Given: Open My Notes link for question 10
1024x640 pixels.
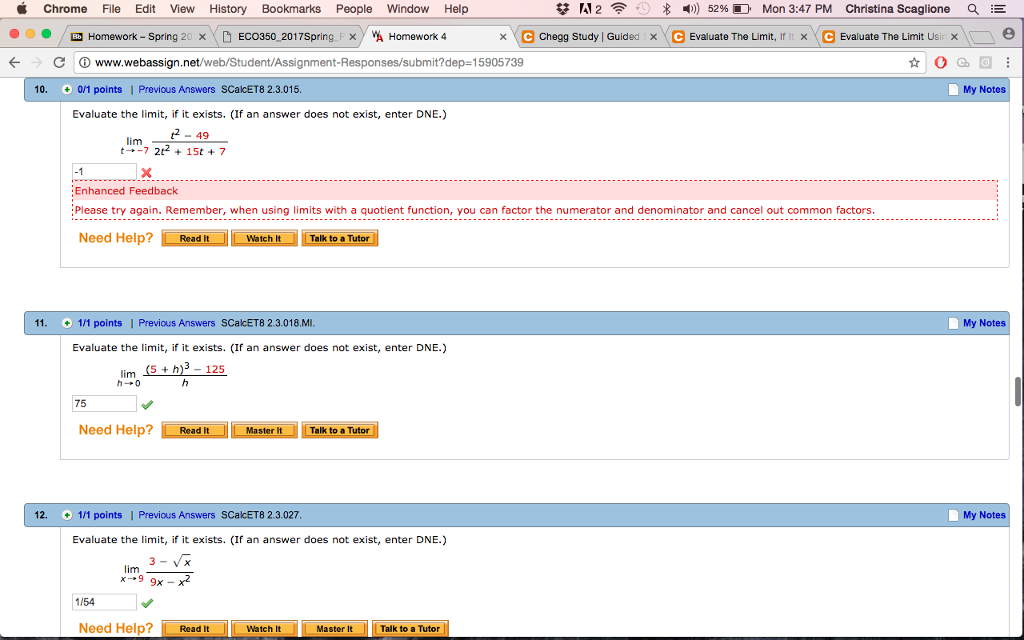Looking at the screenshot, I should pos(984,89).
